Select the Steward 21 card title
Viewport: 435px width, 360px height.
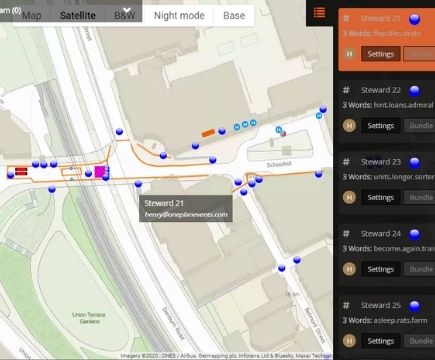[380, 18]
